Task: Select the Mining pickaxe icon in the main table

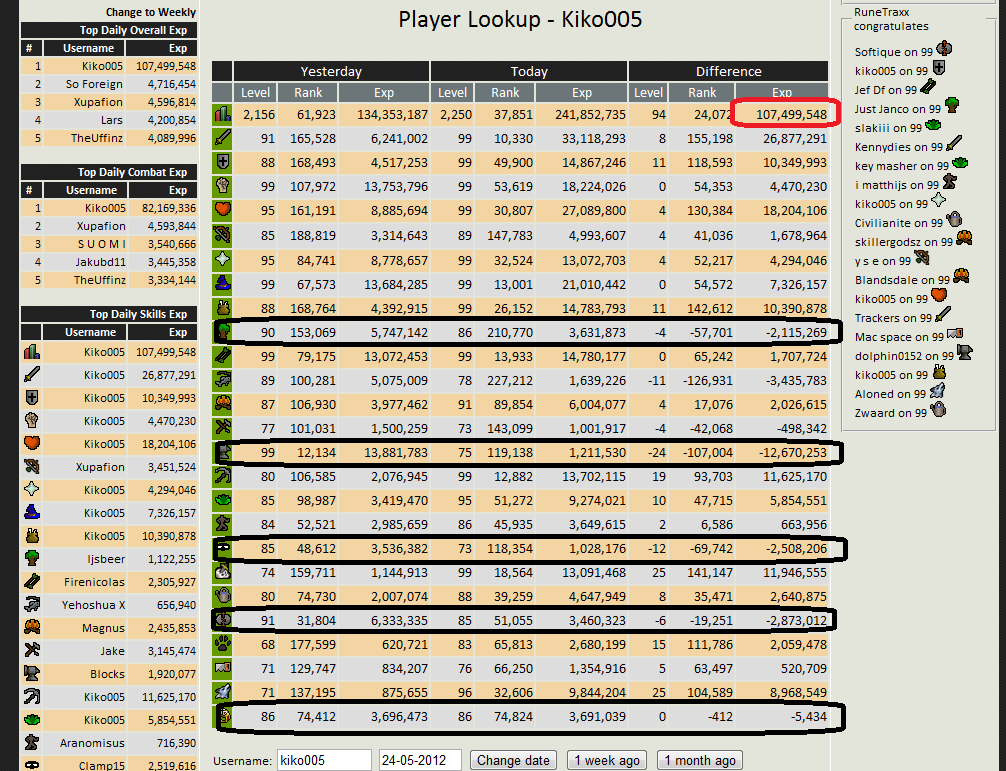Action: click(223, 476)
